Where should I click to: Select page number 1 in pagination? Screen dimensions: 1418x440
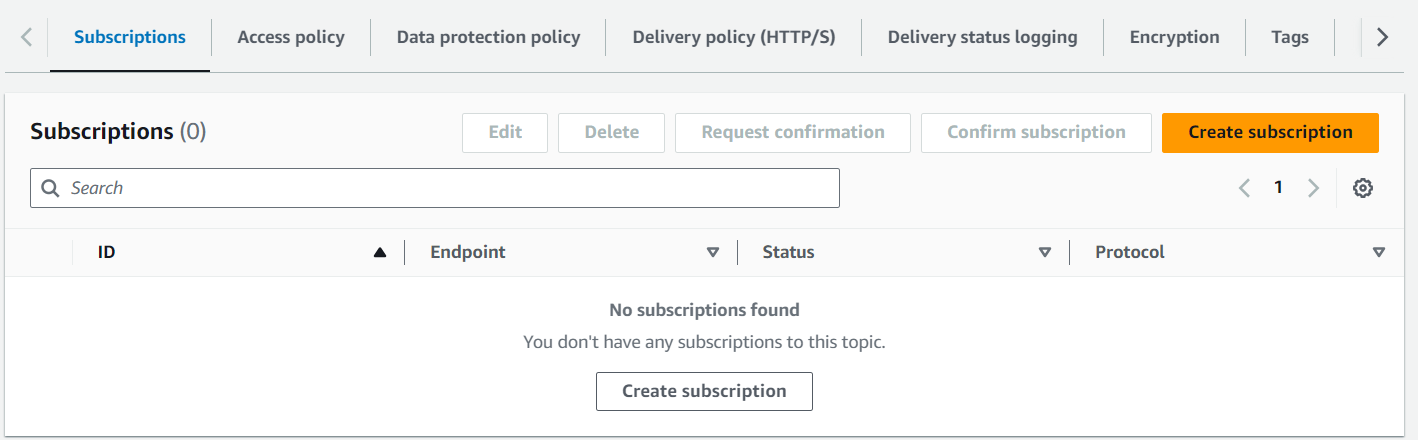[x=1278, y=188]
